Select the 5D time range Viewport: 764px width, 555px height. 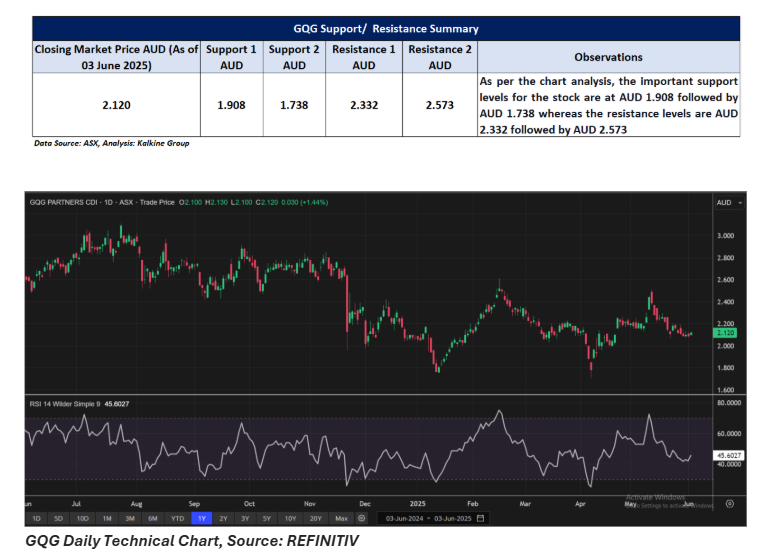pyautogui.click(x=59, y=518)
